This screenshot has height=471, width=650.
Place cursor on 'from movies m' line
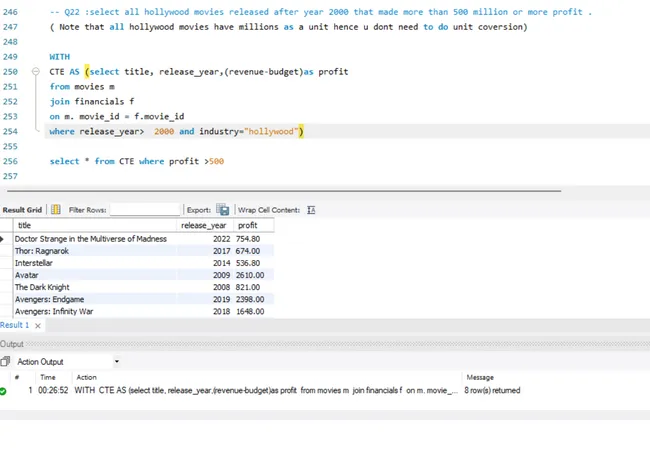[82, 87]
